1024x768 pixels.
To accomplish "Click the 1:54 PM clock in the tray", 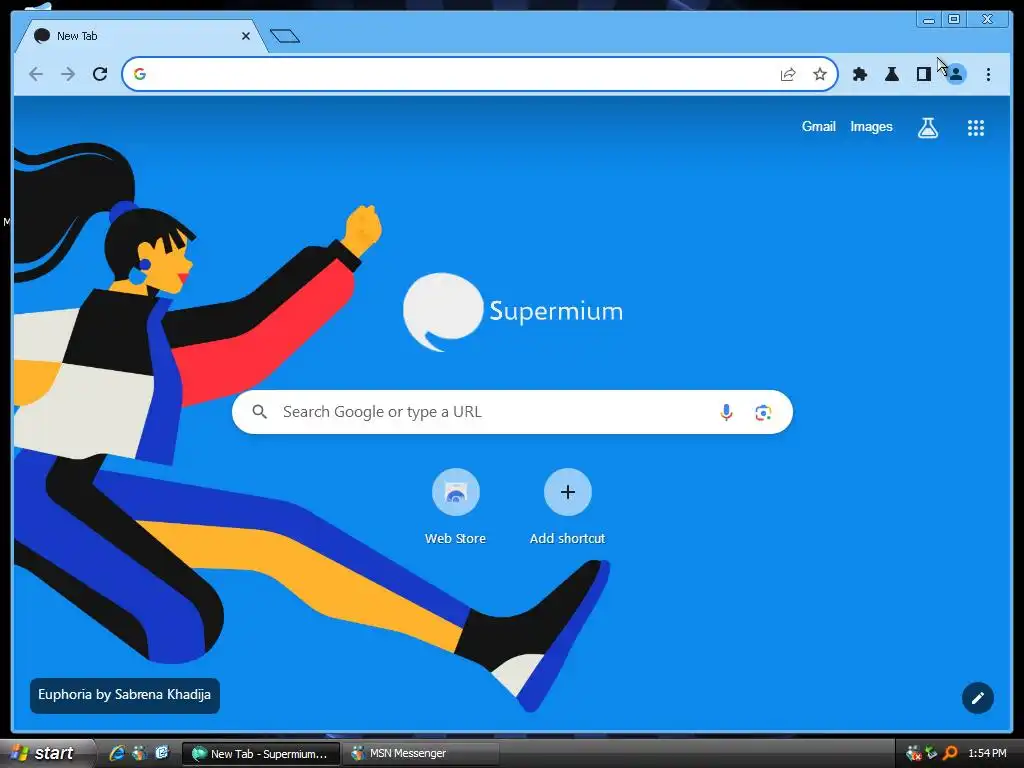I will pyautogui.click(x=987, y=754).
